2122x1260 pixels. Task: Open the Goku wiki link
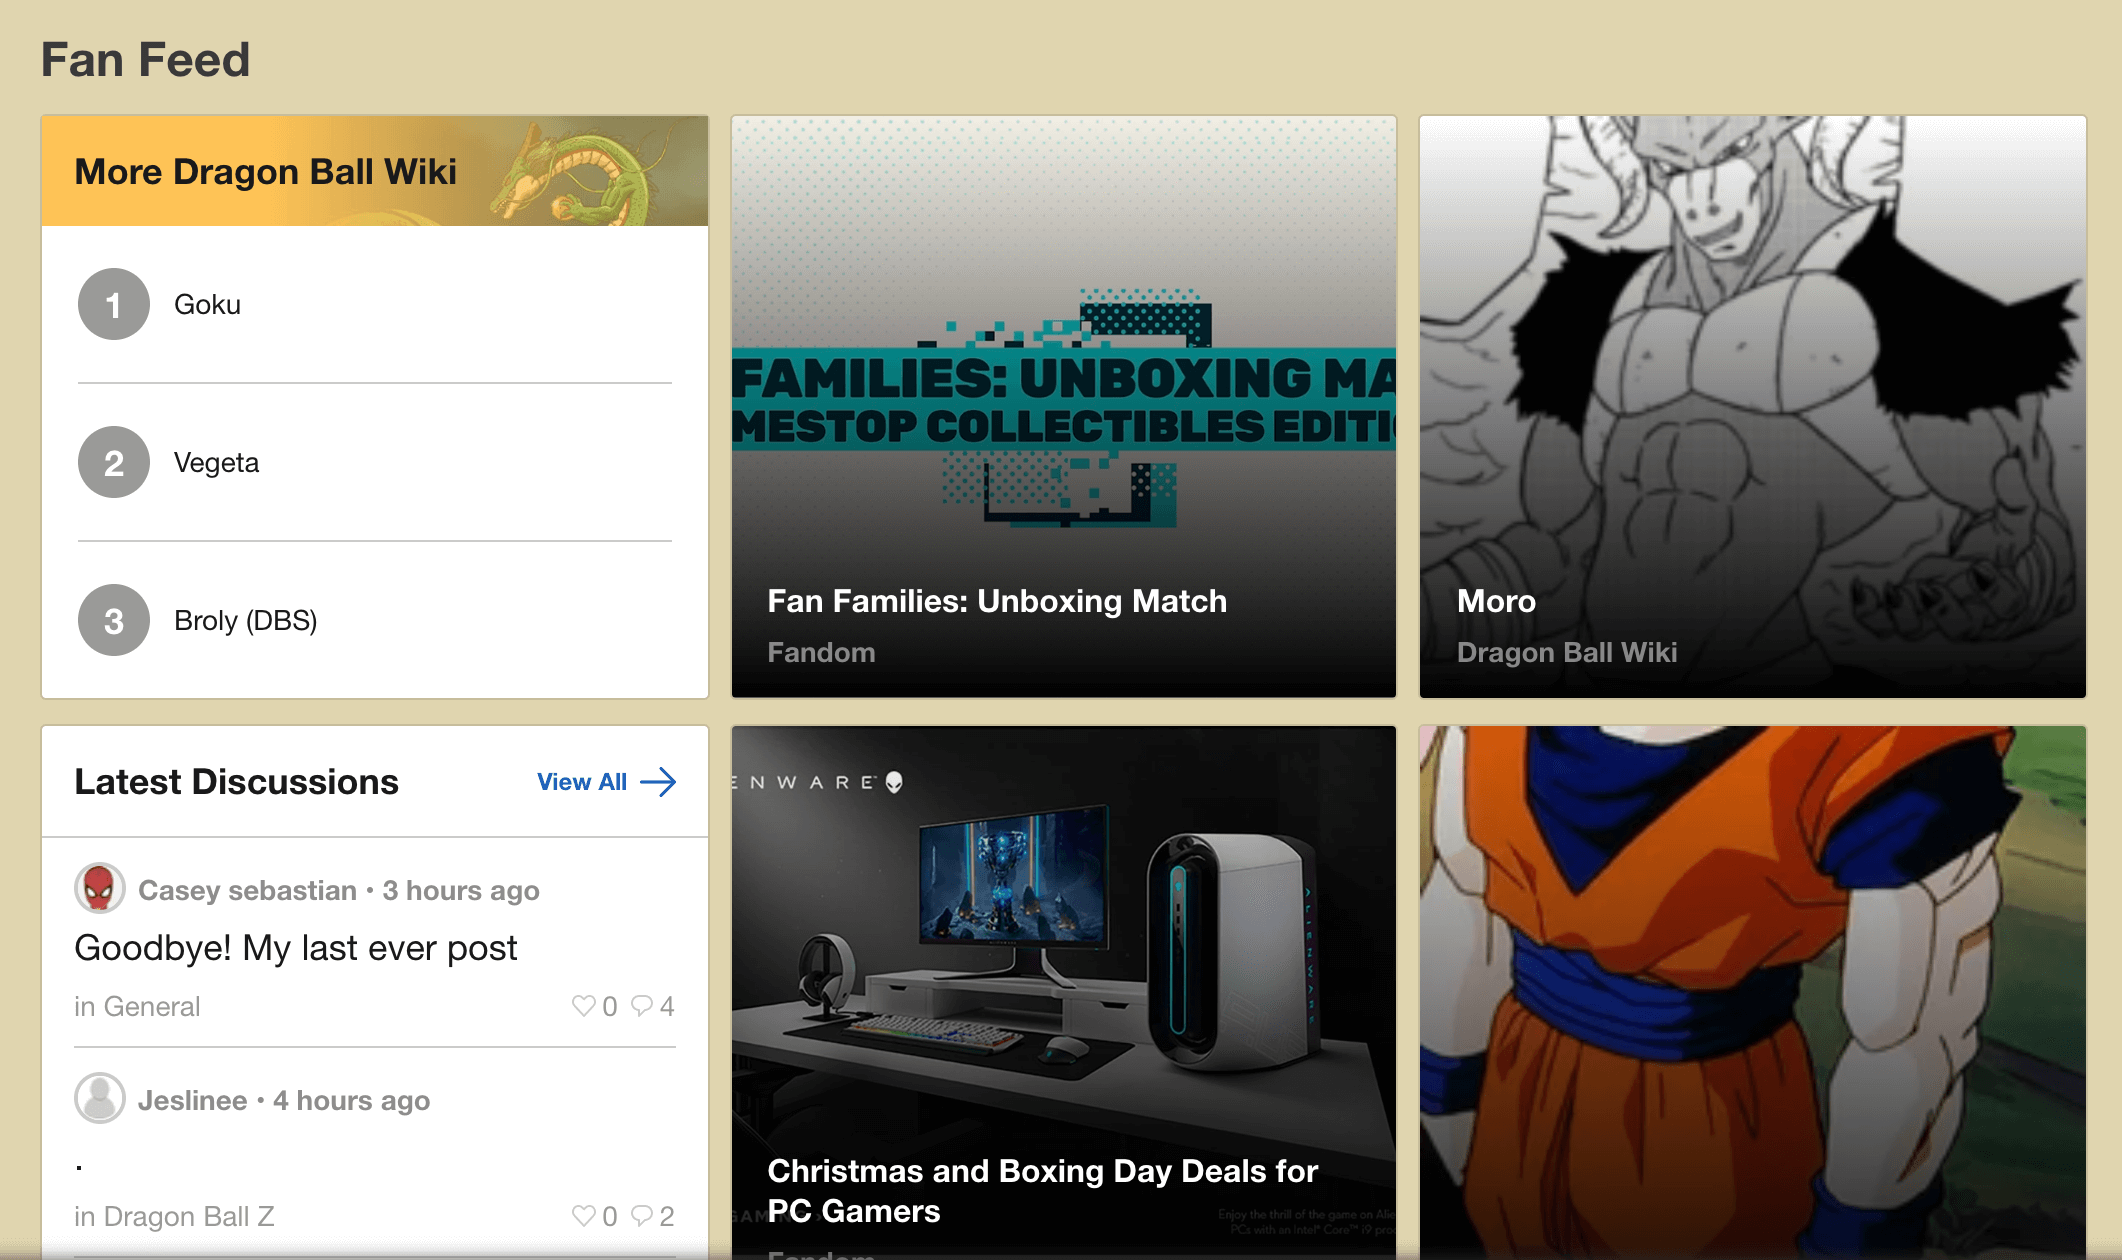tap(207, 304)
